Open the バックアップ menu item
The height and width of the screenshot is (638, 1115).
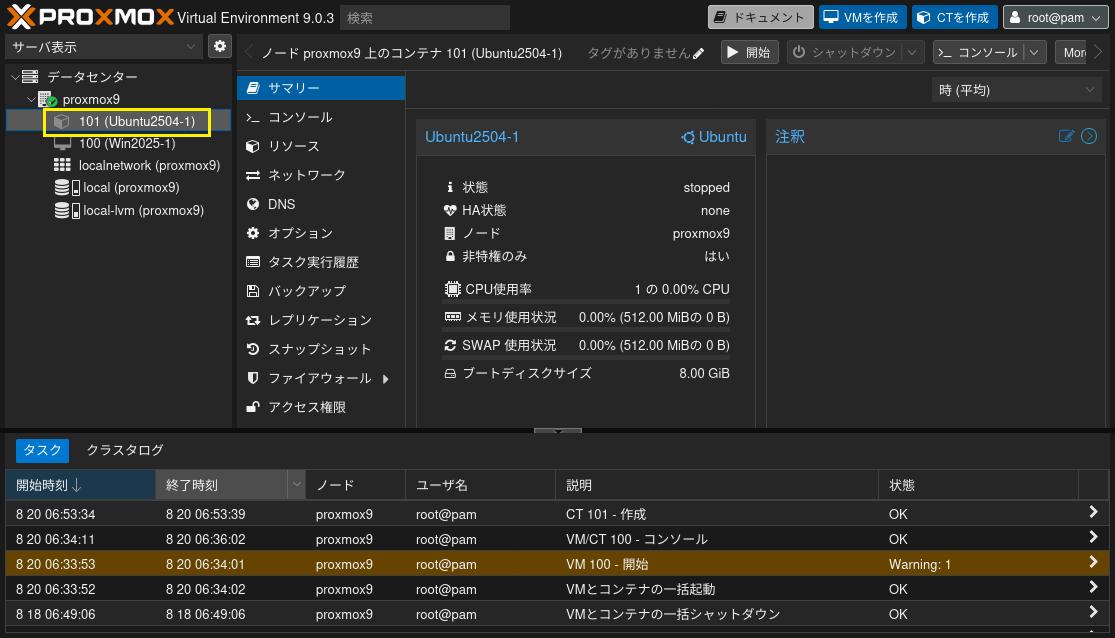(321, 291)
